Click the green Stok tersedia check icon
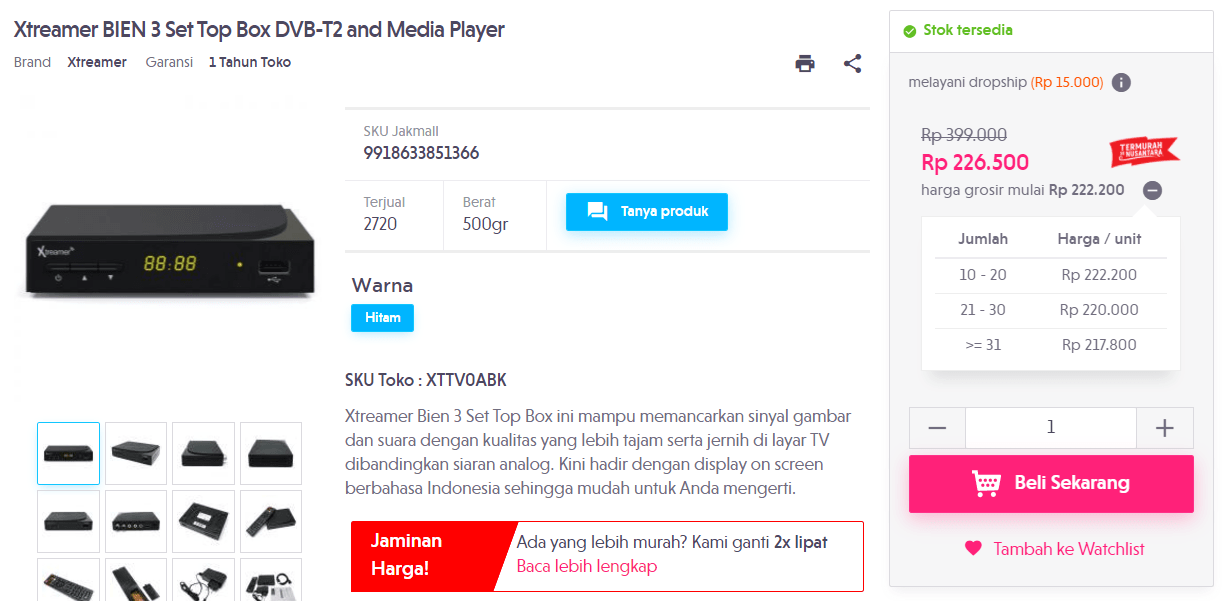Viewport: 1225px width, 601px height. [909, 31]
